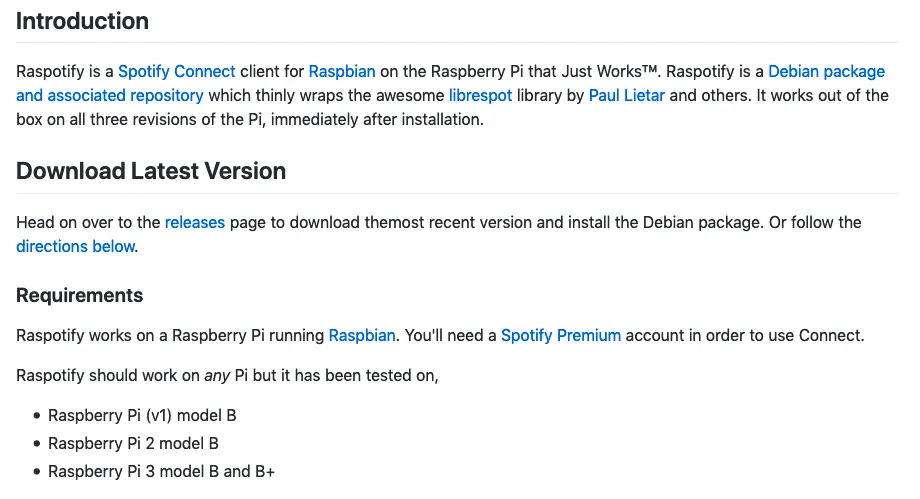Click the 'Debian package' link text
The image size is (920, 499).
(826, 72)
